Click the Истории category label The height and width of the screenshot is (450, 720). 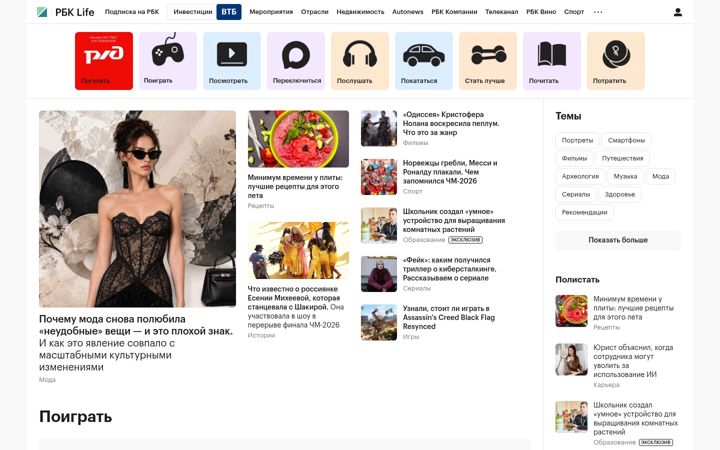coord(261,335)
